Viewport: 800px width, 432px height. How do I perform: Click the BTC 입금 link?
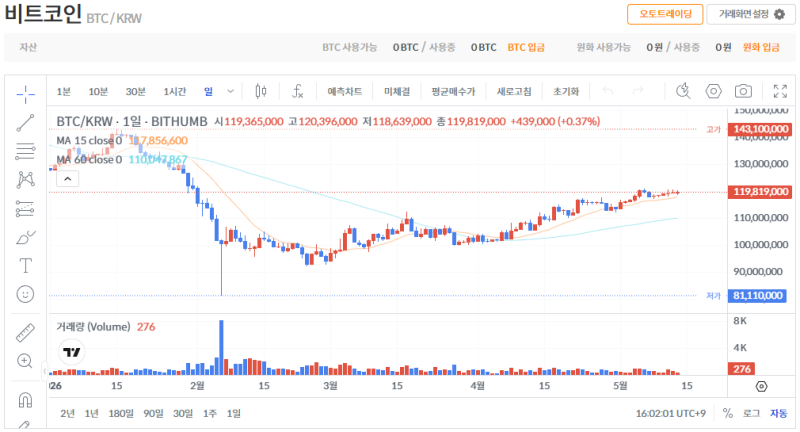coord(526,47)
